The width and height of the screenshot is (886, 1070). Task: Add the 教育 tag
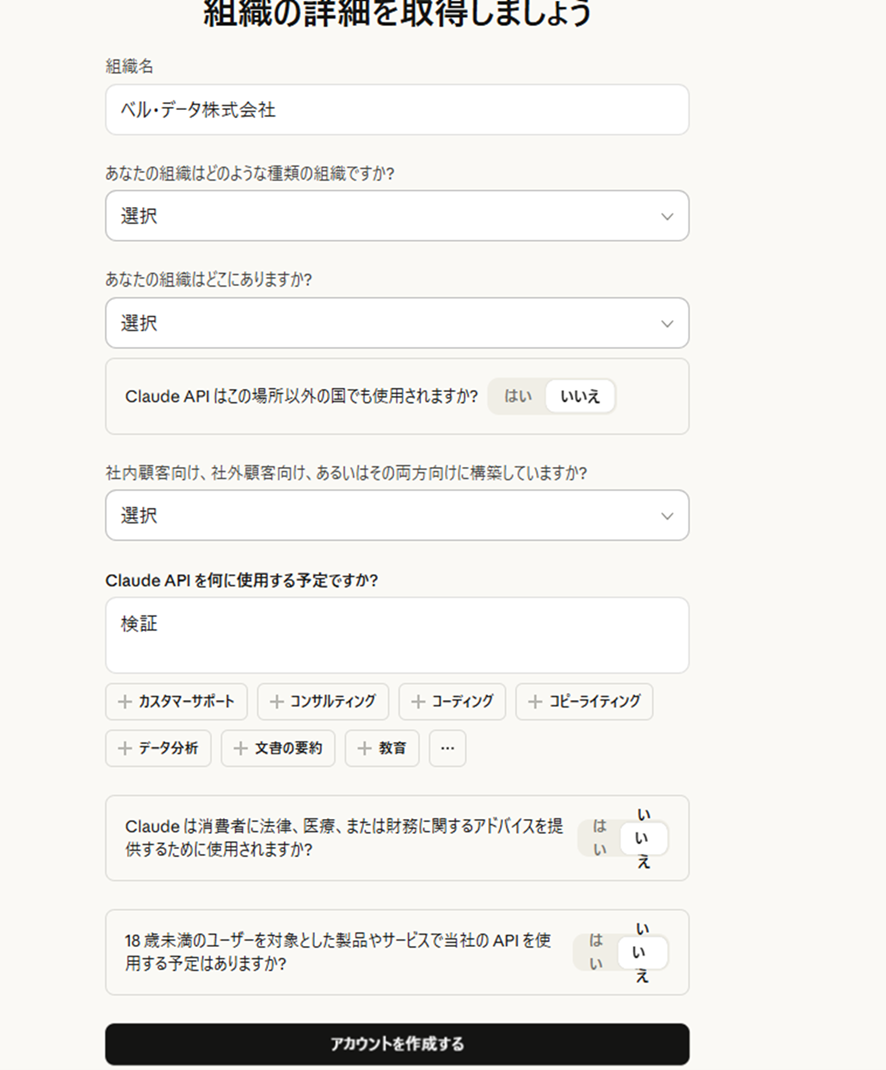(x=382, y=748)
